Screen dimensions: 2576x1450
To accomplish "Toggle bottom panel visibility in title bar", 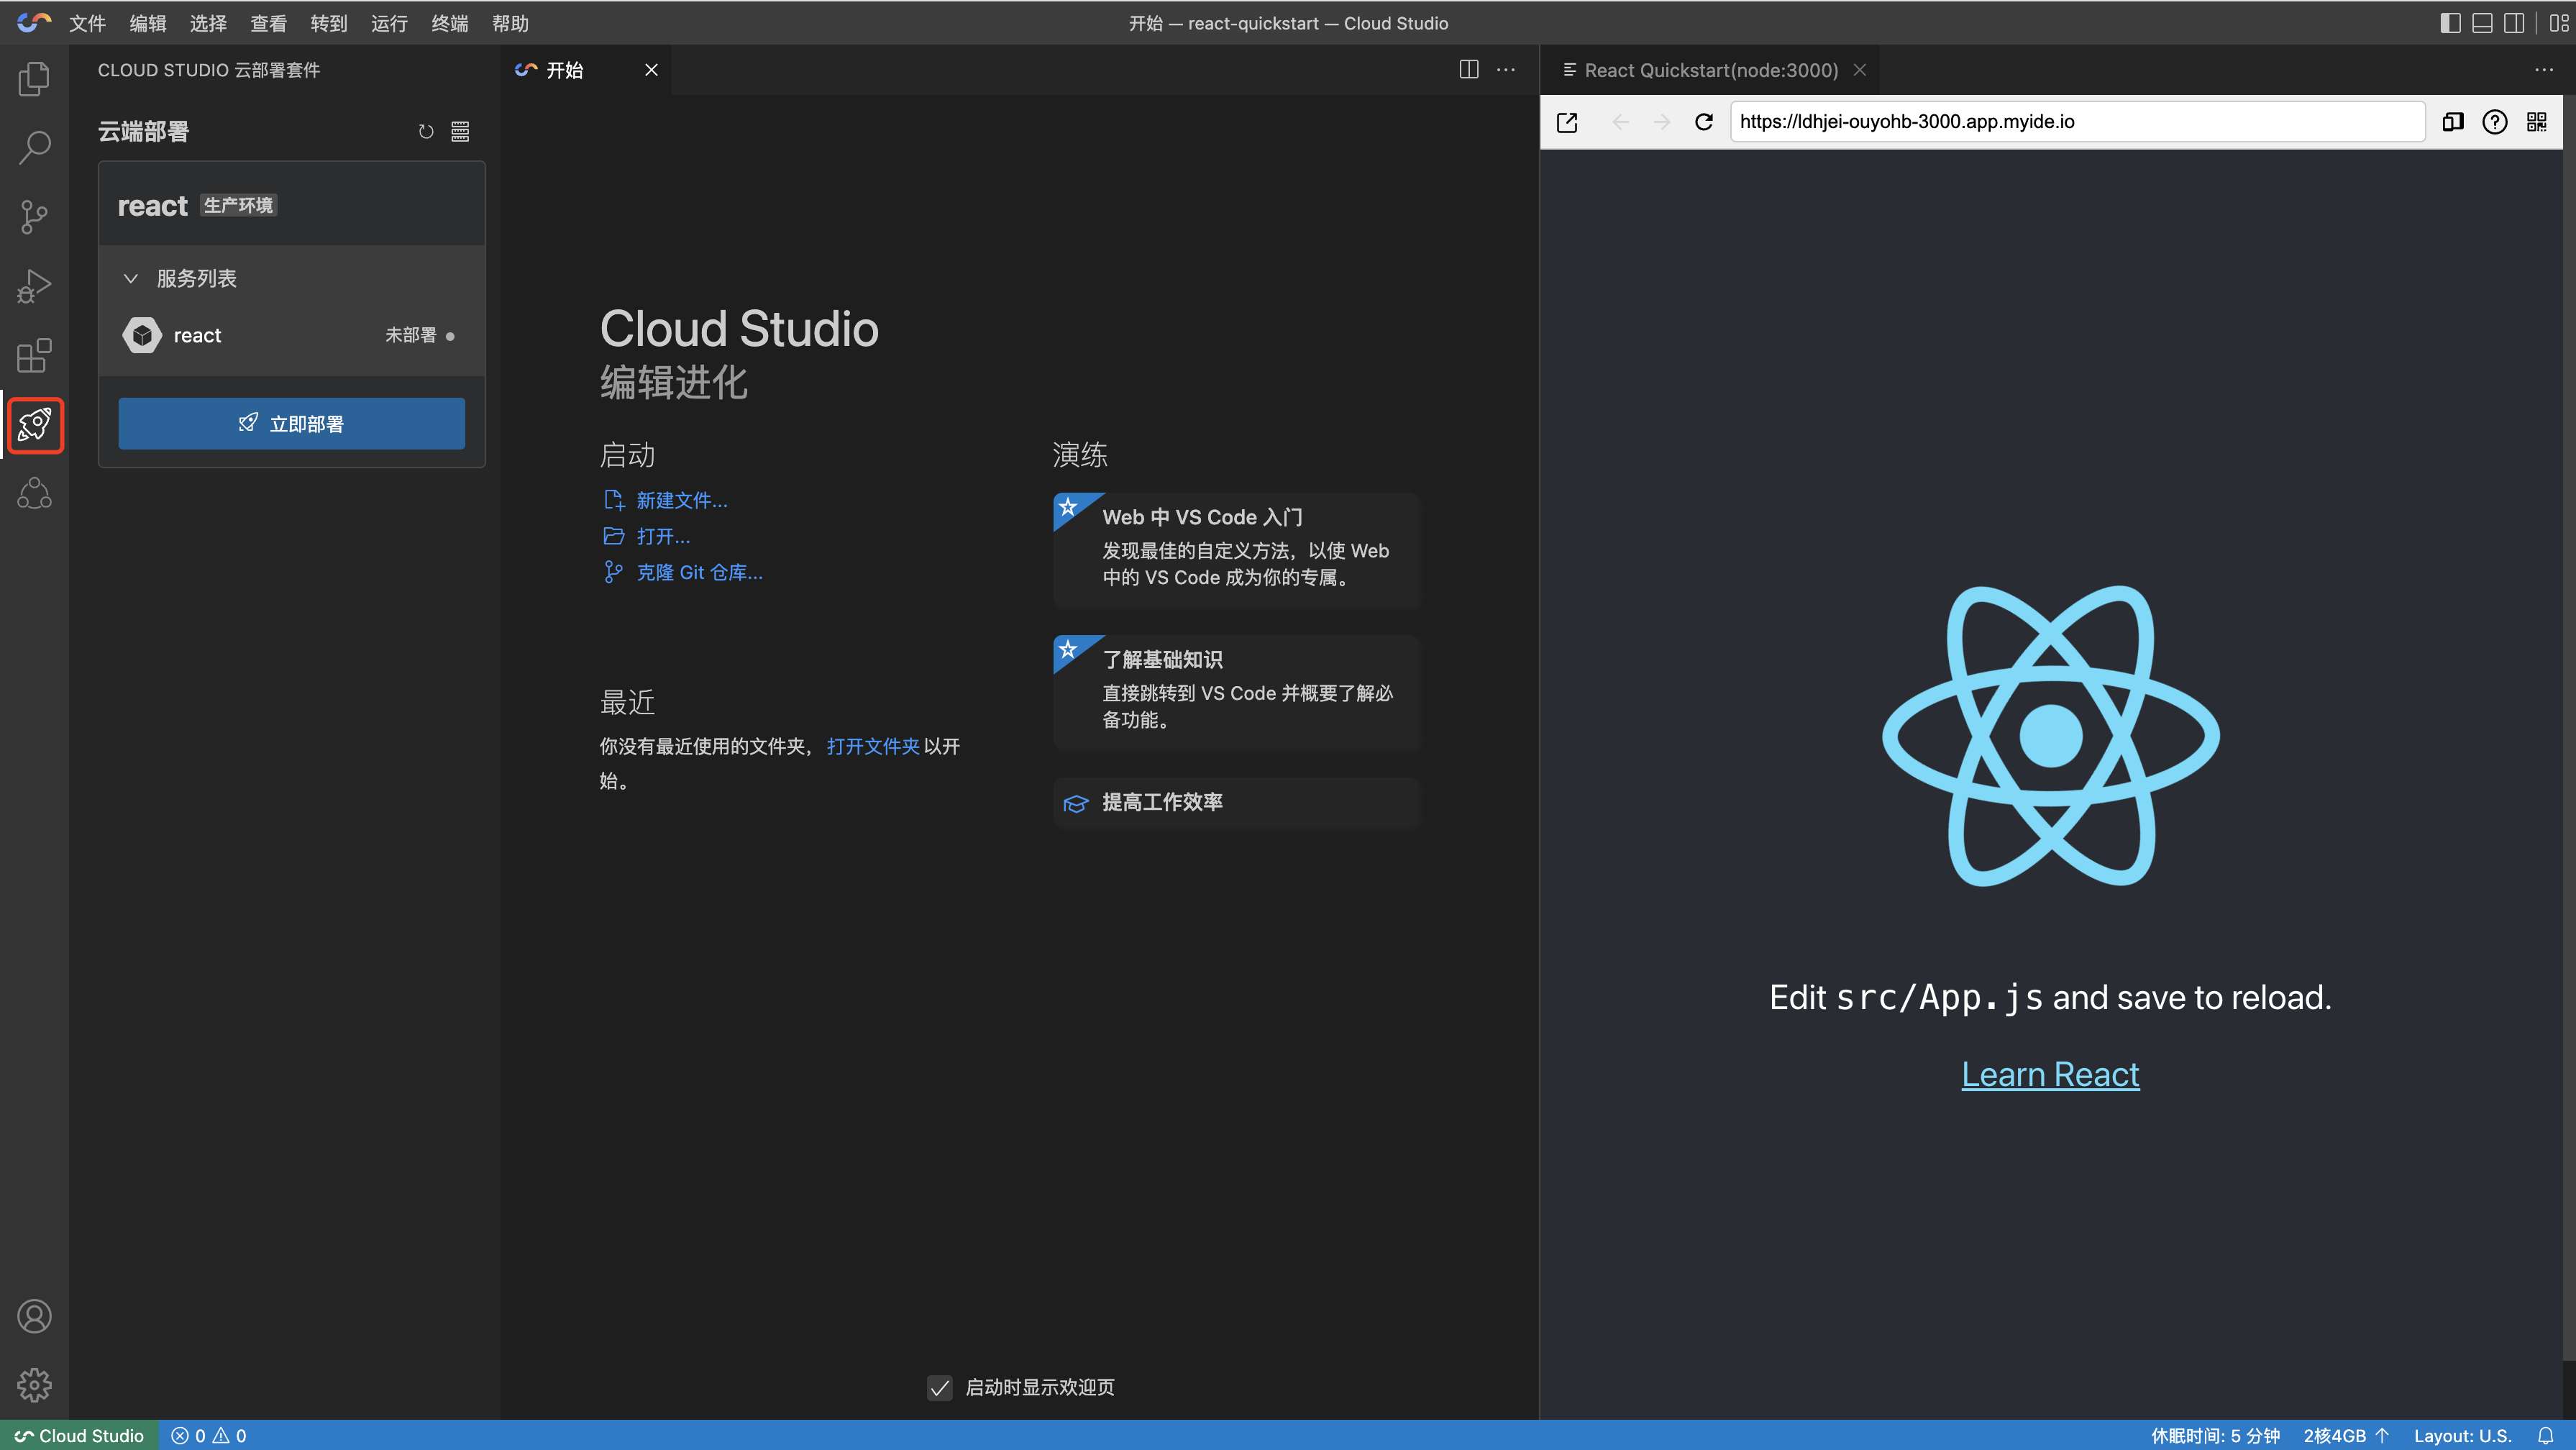I will point(2482,23).
